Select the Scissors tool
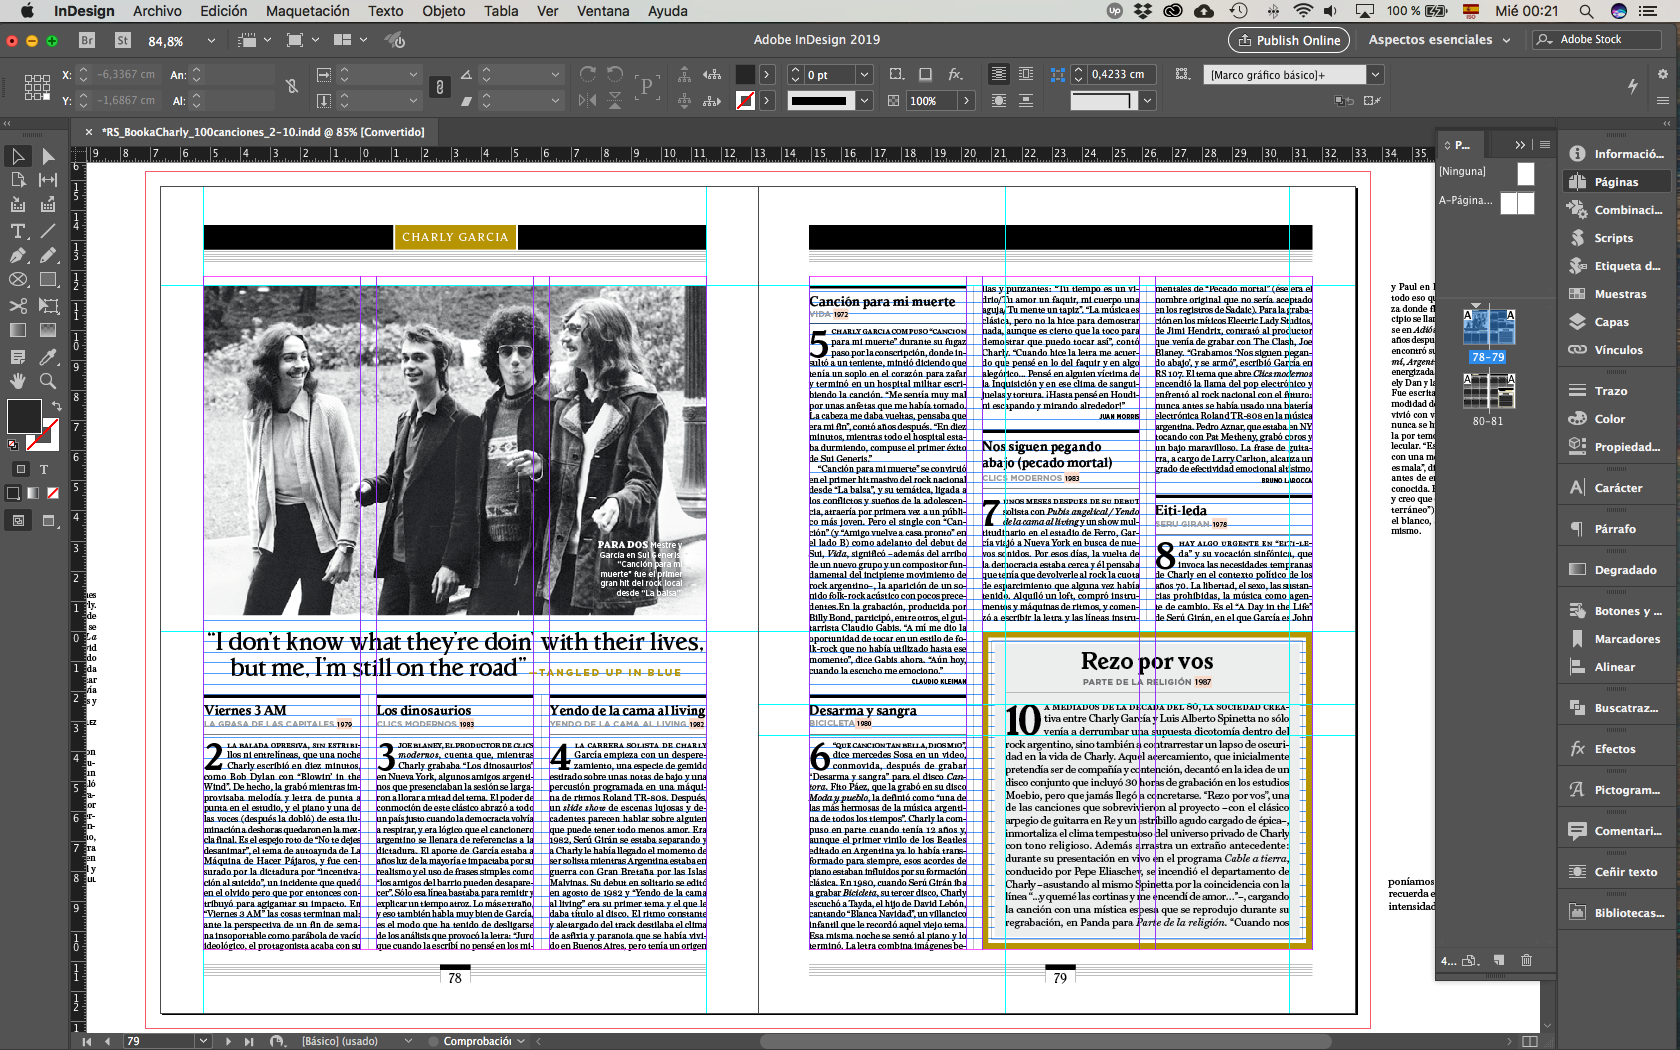This screenshot has width=1680, height=1050. pyautogui.click(x=18, y=306)
